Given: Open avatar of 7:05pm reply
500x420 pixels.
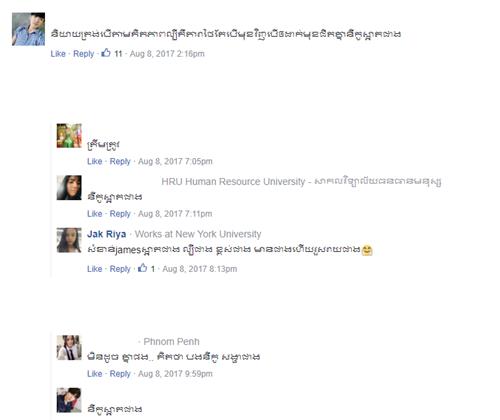Looking at the screenshot, I should [x=69, y=136].
